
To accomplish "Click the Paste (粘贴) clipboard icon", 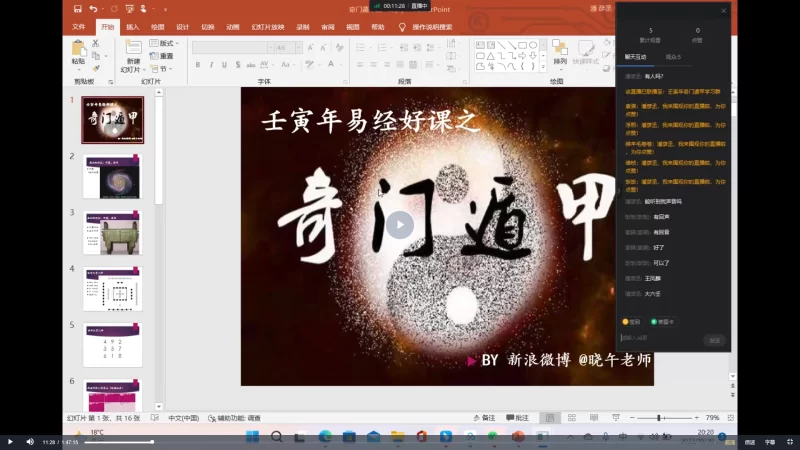I will pos(78,50).
